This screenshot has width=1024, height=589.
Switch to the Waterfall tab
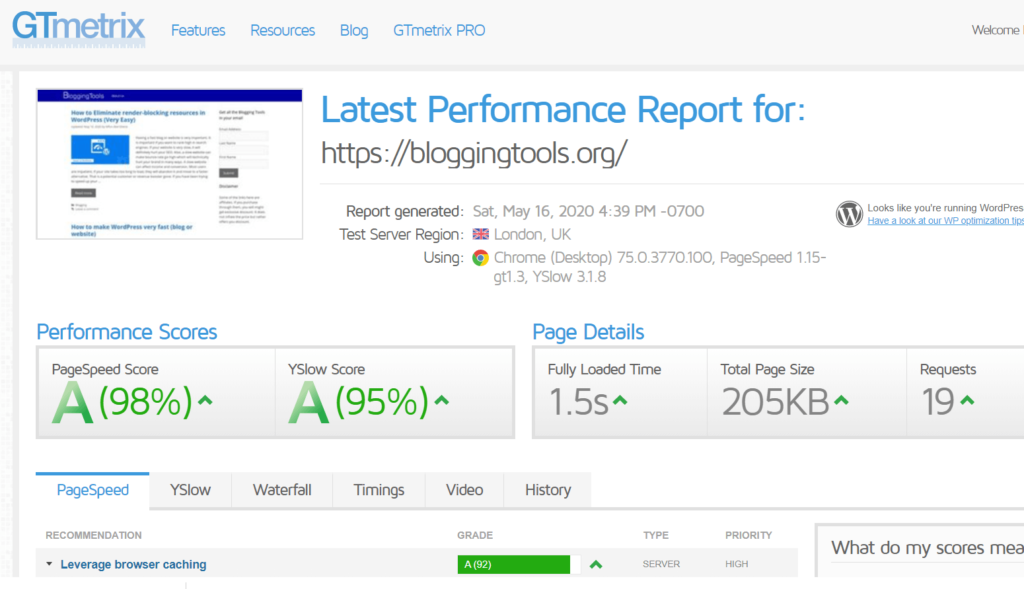(282, 490)
